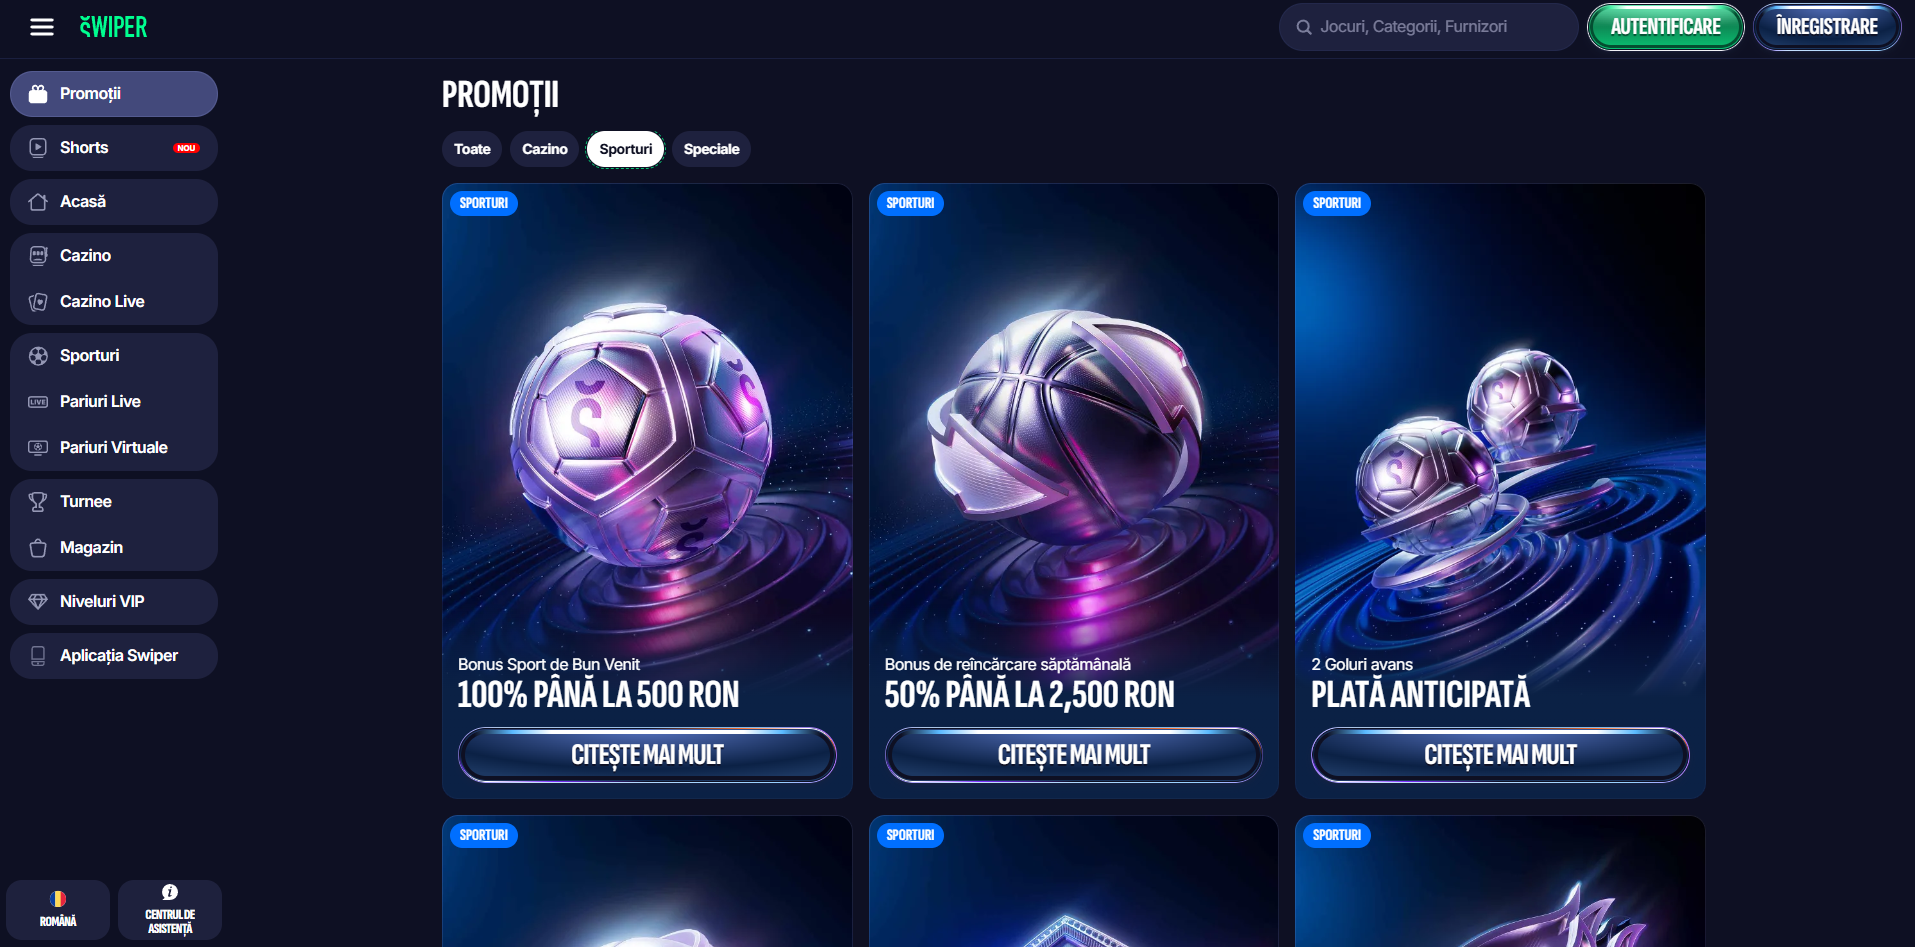Click the Autentificare button
The image size is (1915, 947).
pos(1666,27)
